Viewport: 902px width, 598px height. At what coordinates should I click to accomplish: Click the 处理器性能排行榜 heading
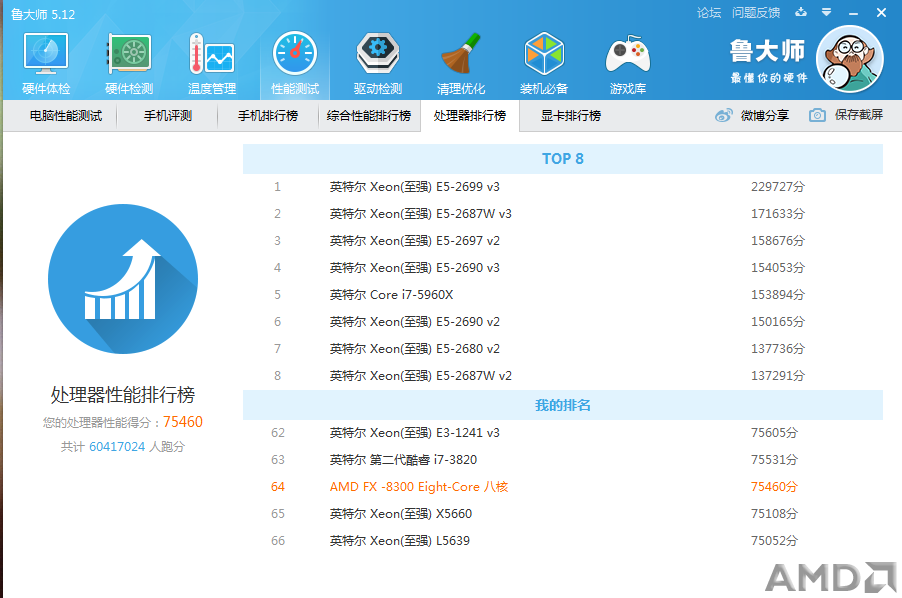(123, 395)
